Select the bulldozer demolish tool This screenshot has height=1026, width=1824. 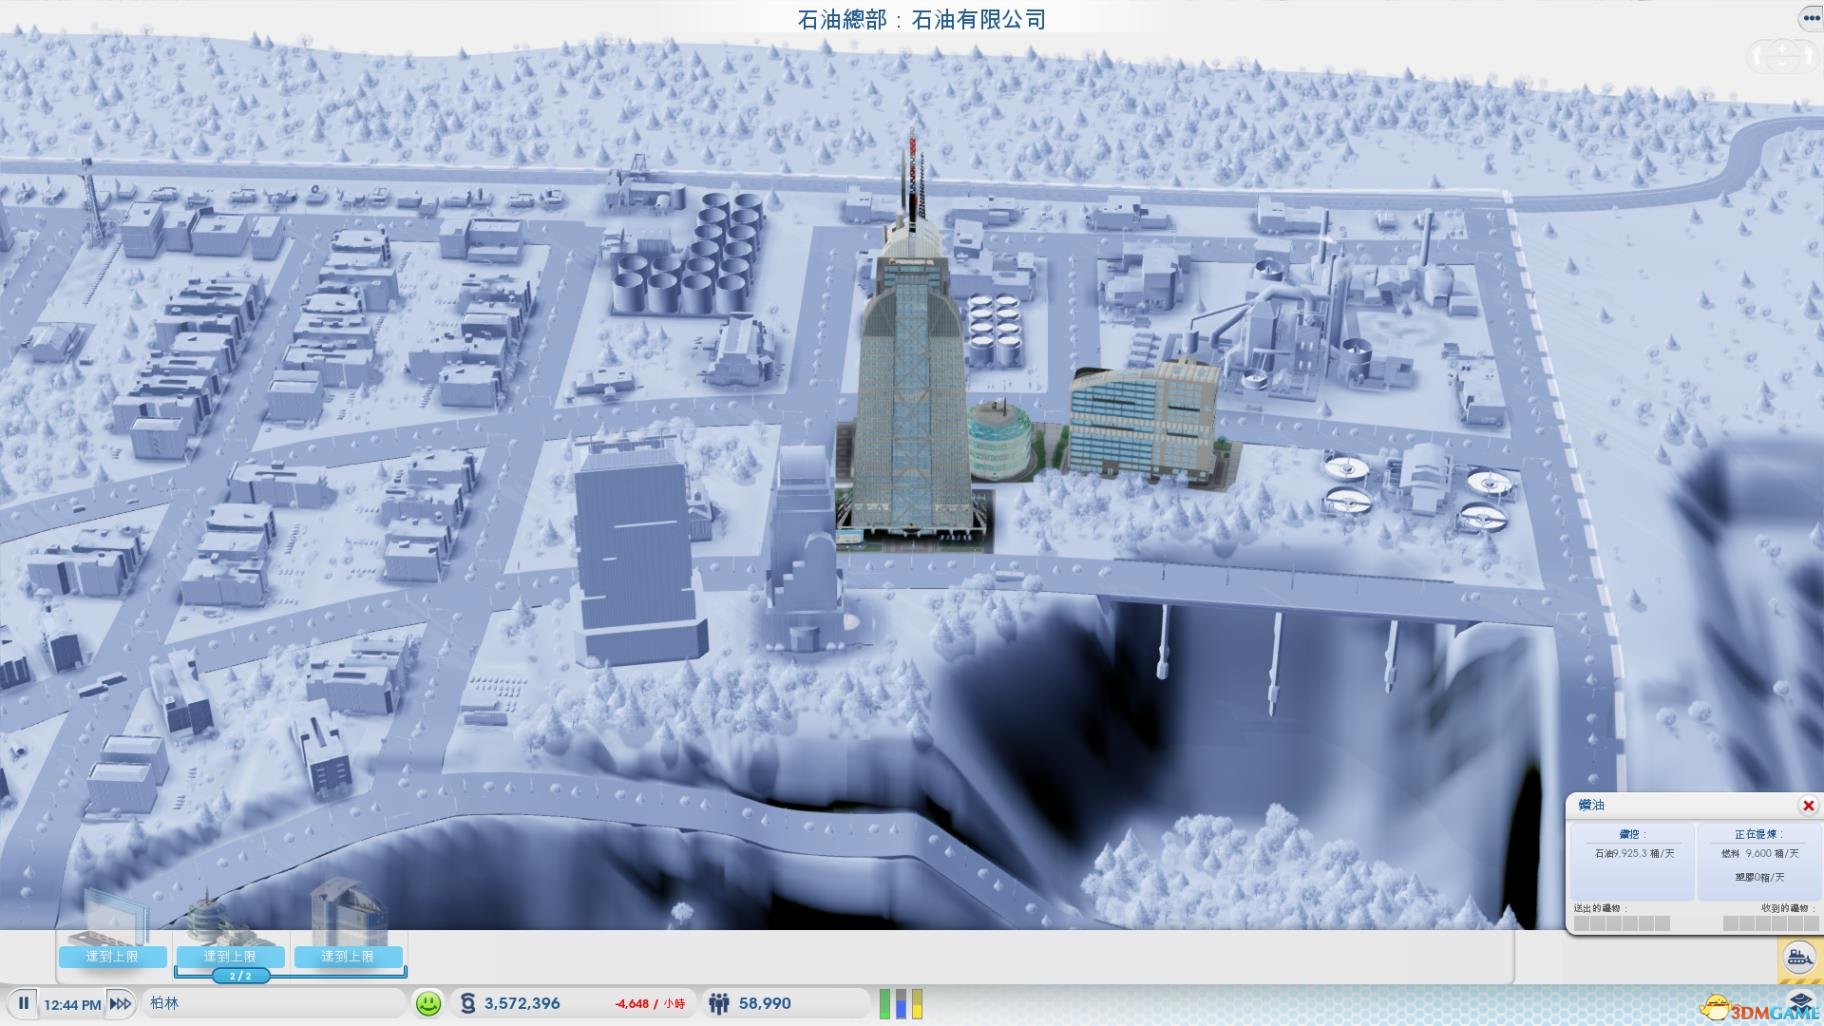click(x=1798, y=958)
